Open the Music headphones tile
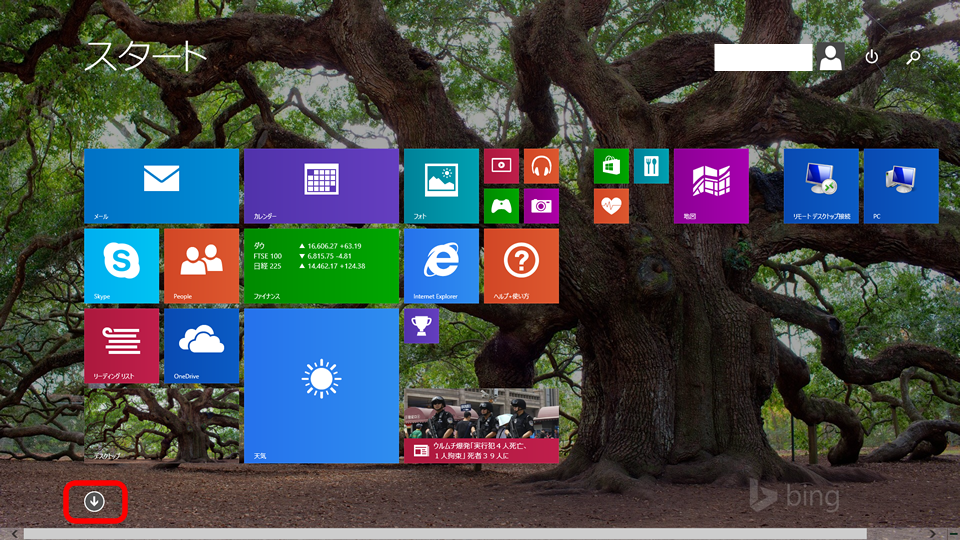The image size is (960, 540). (x=541, y=166)
